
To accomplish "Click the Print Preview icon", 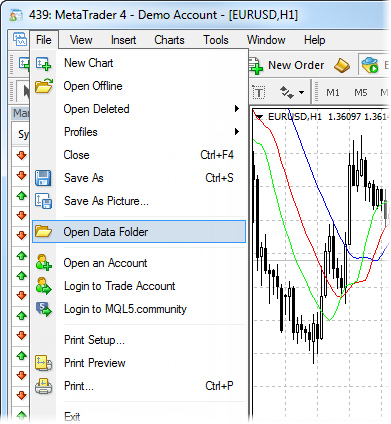I will pos(44,363).
